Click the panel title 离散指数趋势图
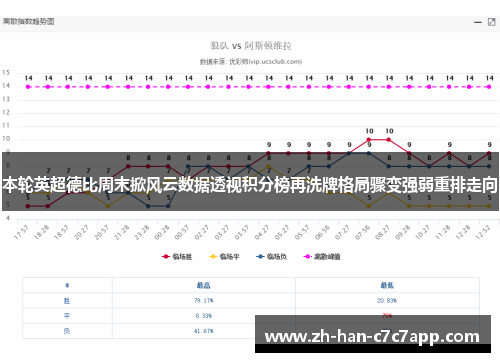 click(x=28, y=22)
